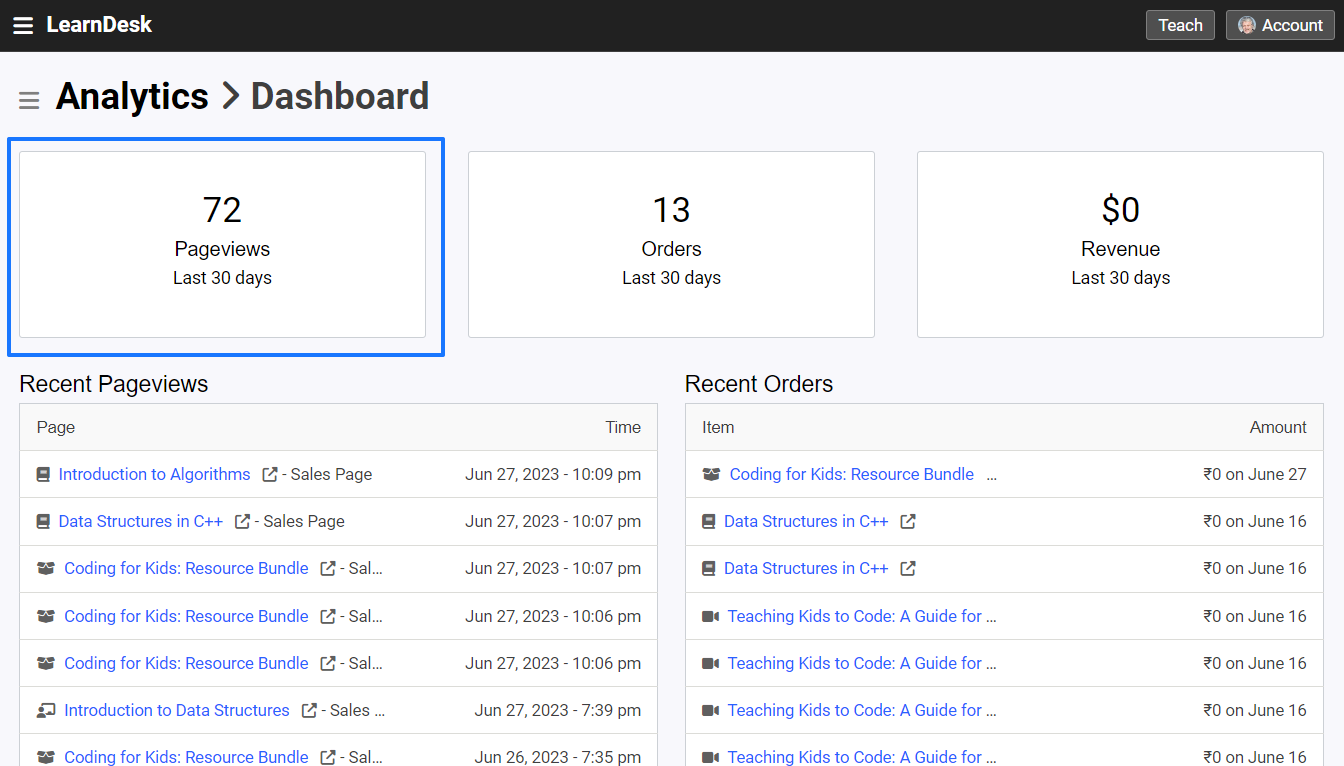Click the video icon beside the first Teaching Kids to Code order
Viewport: 1344px width, 766px height.
tap(711, 616)
